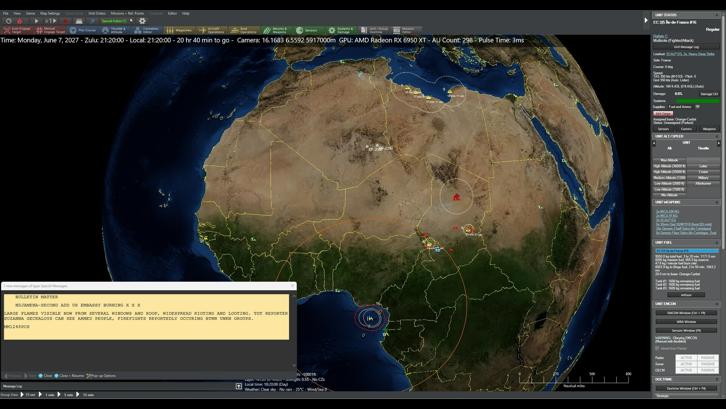Select the red hostile unit marker on the map
726x409 pixels.
[x=457, y=197]
